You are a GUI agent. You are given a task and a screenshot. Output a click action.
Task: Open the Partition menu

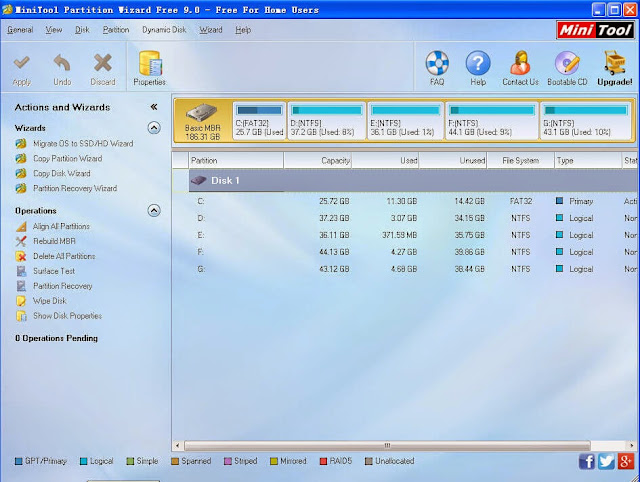point(116,30)
